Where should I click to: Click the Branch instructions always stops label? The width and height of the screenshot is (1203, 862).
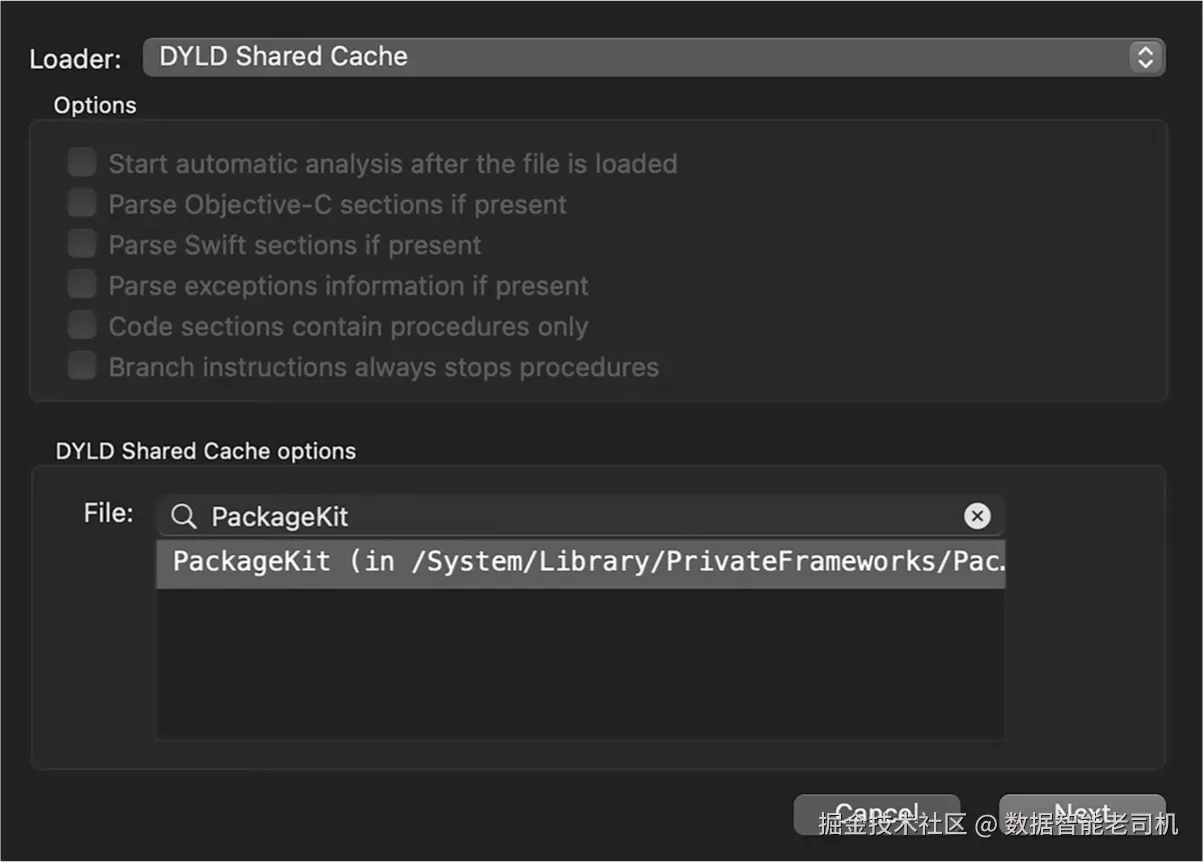coord(383,367)
